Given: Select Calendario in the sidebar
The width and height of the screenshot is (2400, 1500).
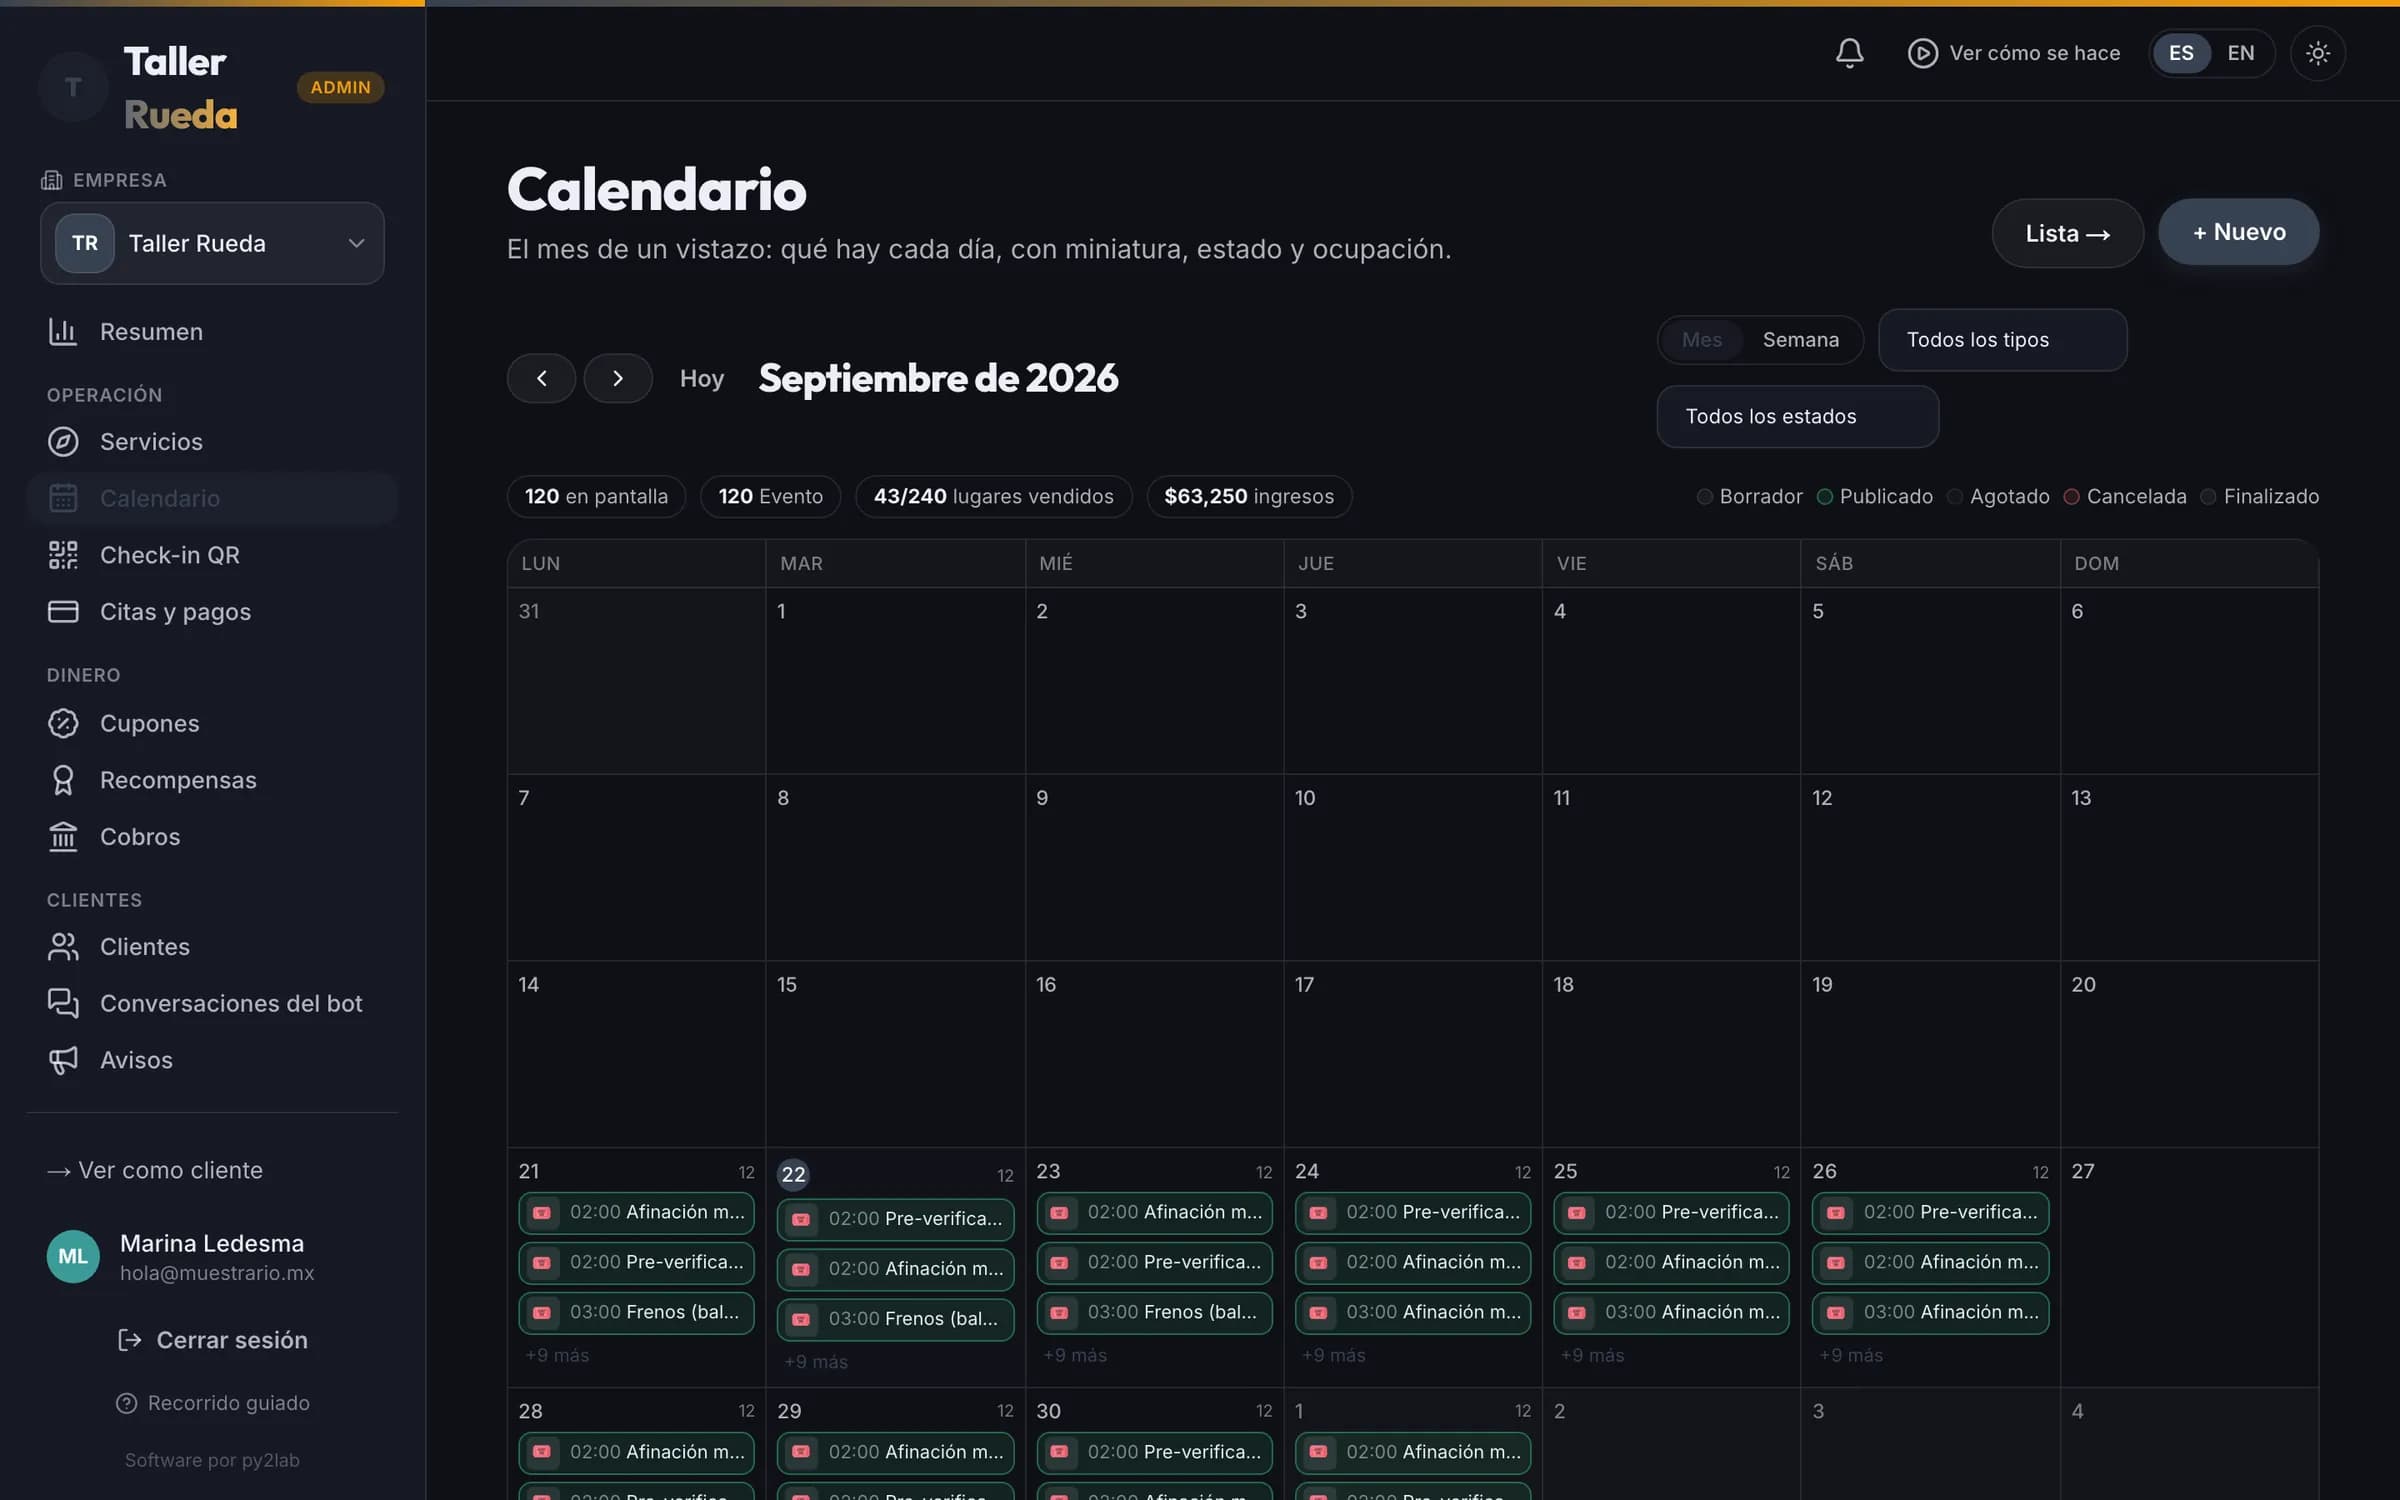Looking at the screenshot, I should 212,498.
